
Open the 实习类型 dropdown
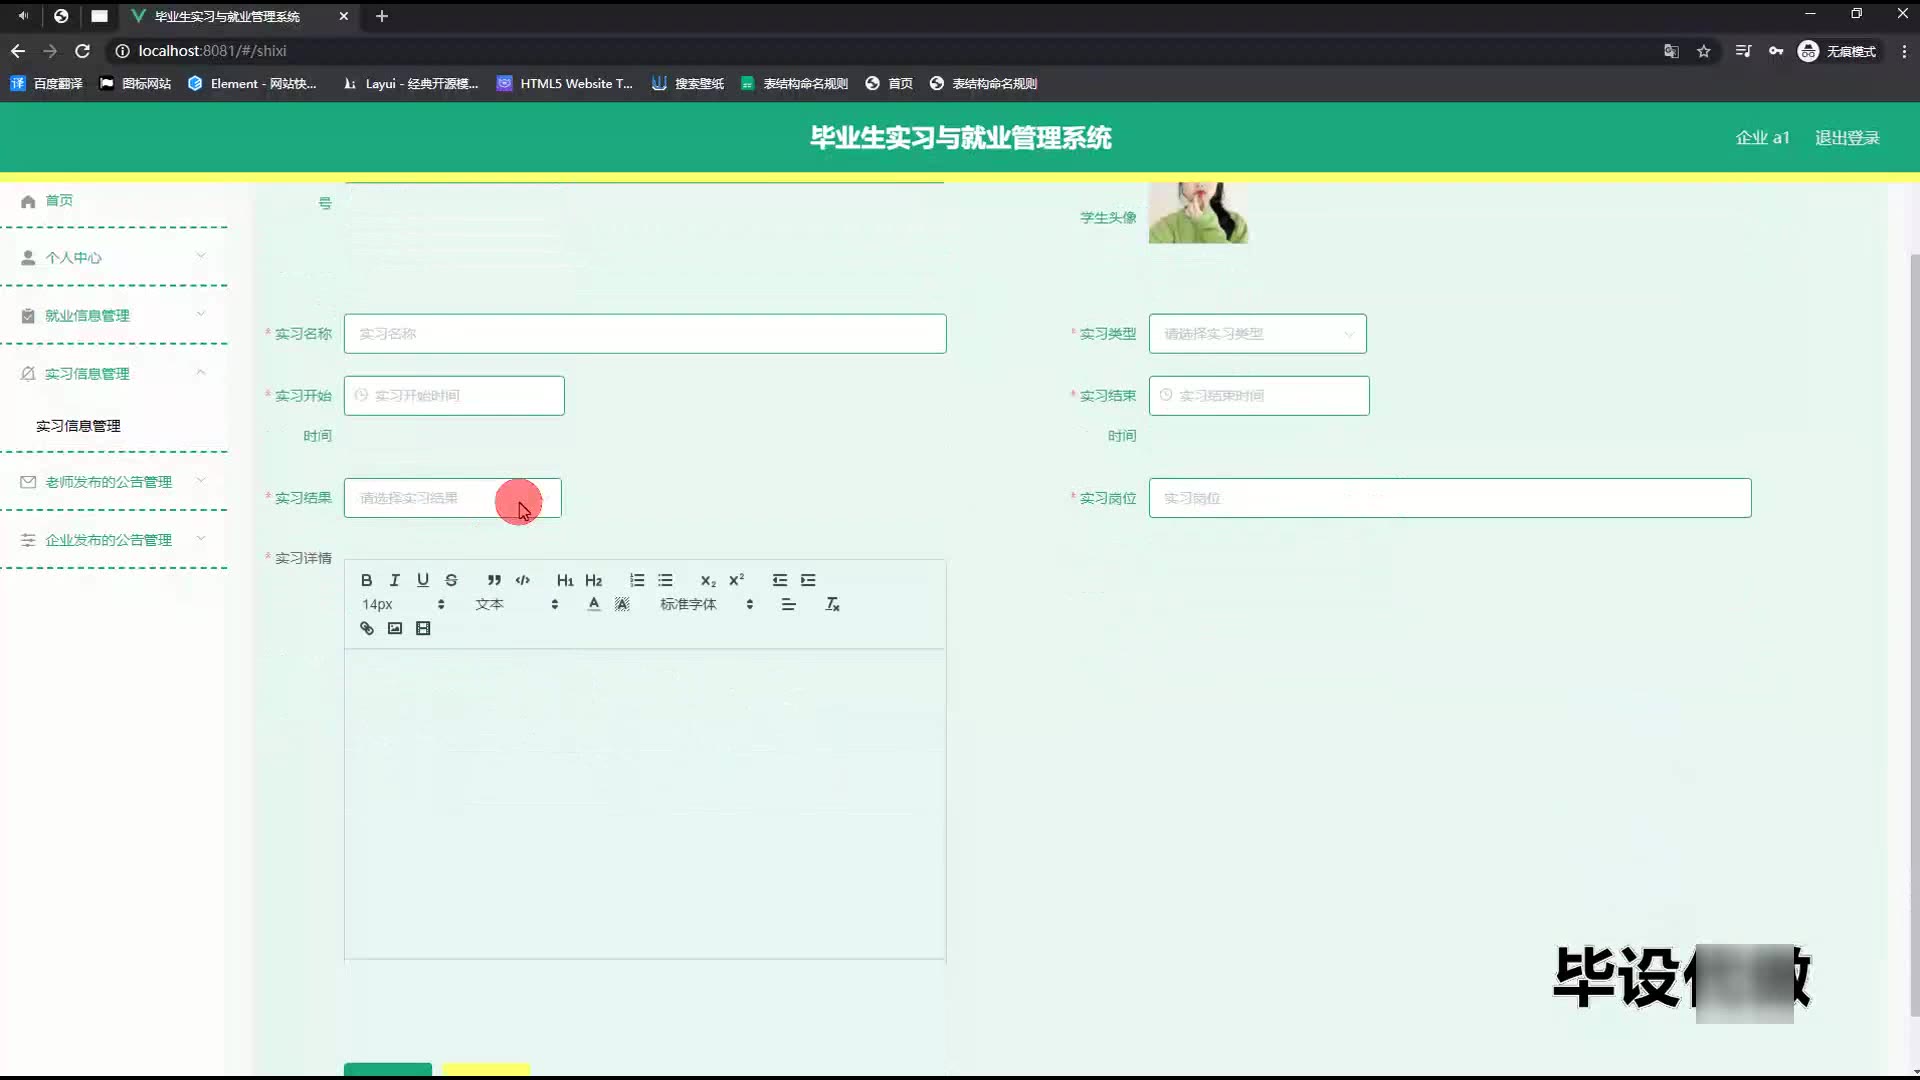coord(1257,334)
